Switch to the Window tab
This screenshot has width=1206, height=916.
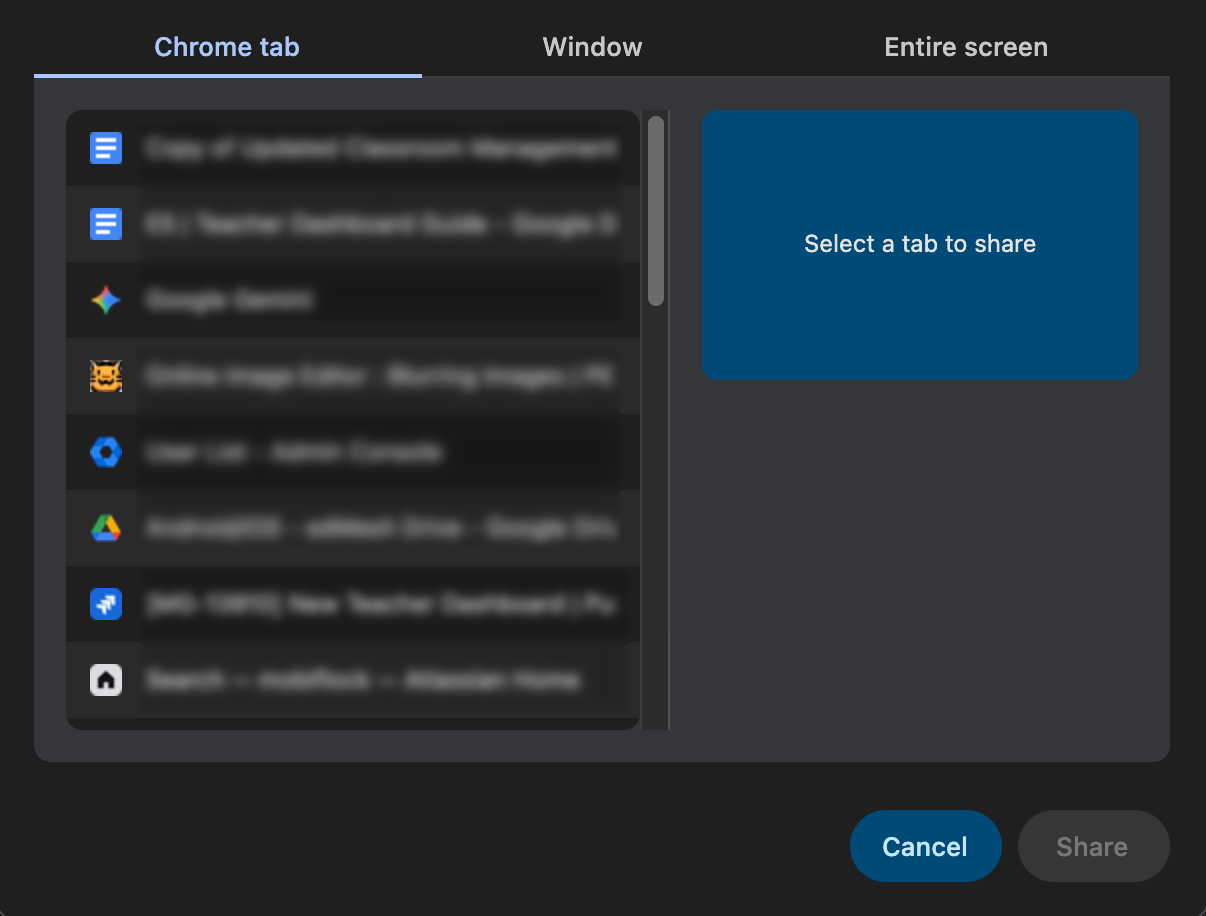[592, 47]
